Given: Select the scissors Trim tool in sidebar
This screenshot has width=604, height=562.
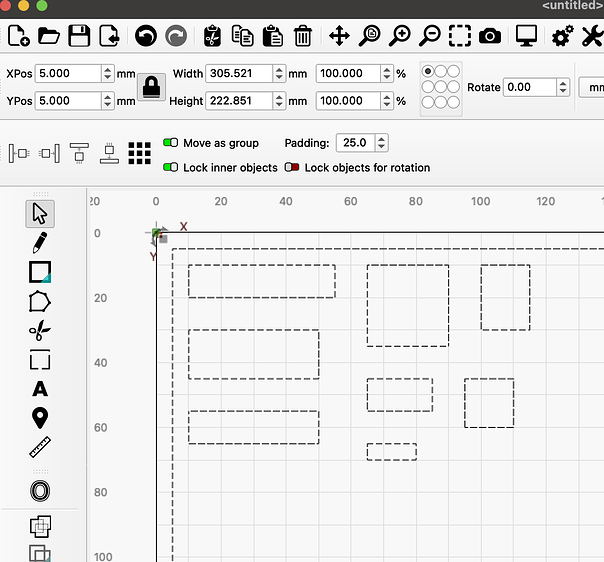Looking at the screenshot, I should [x=40, y=330].
